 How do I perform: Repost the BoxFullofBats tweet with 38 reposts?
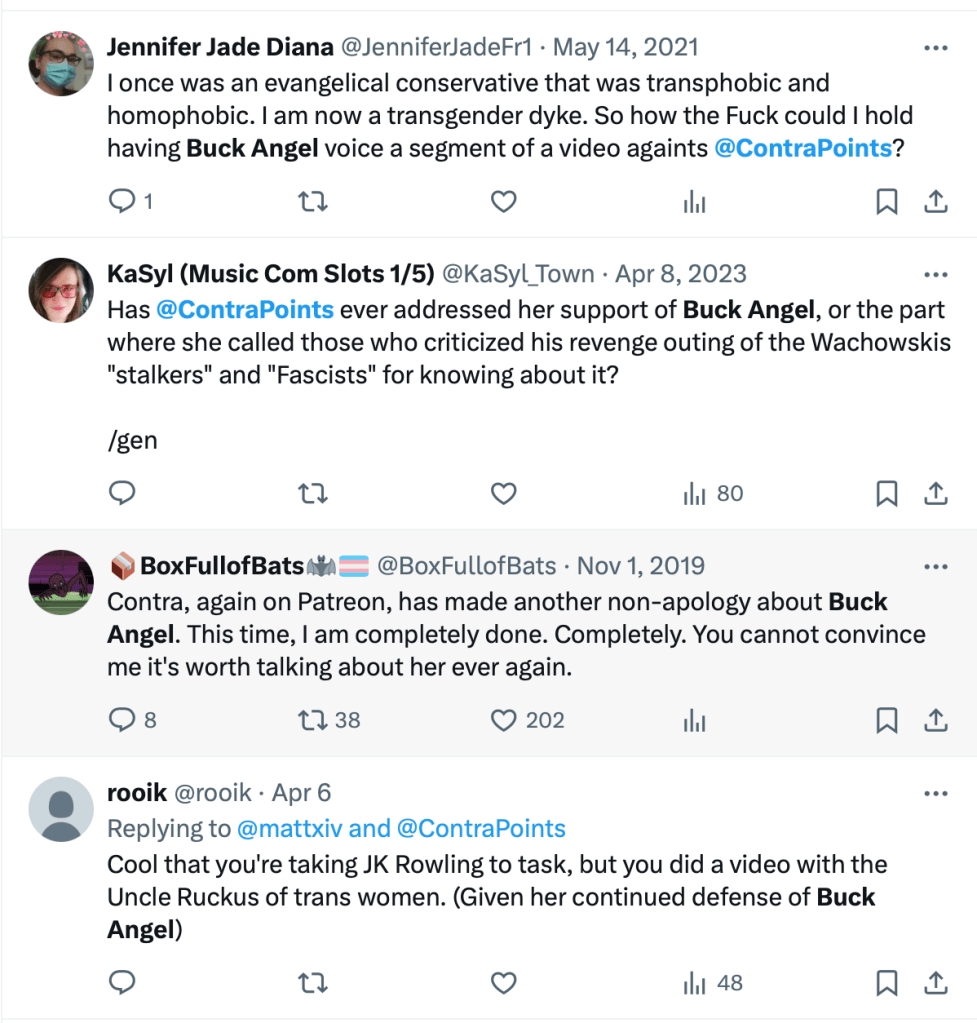313,720
